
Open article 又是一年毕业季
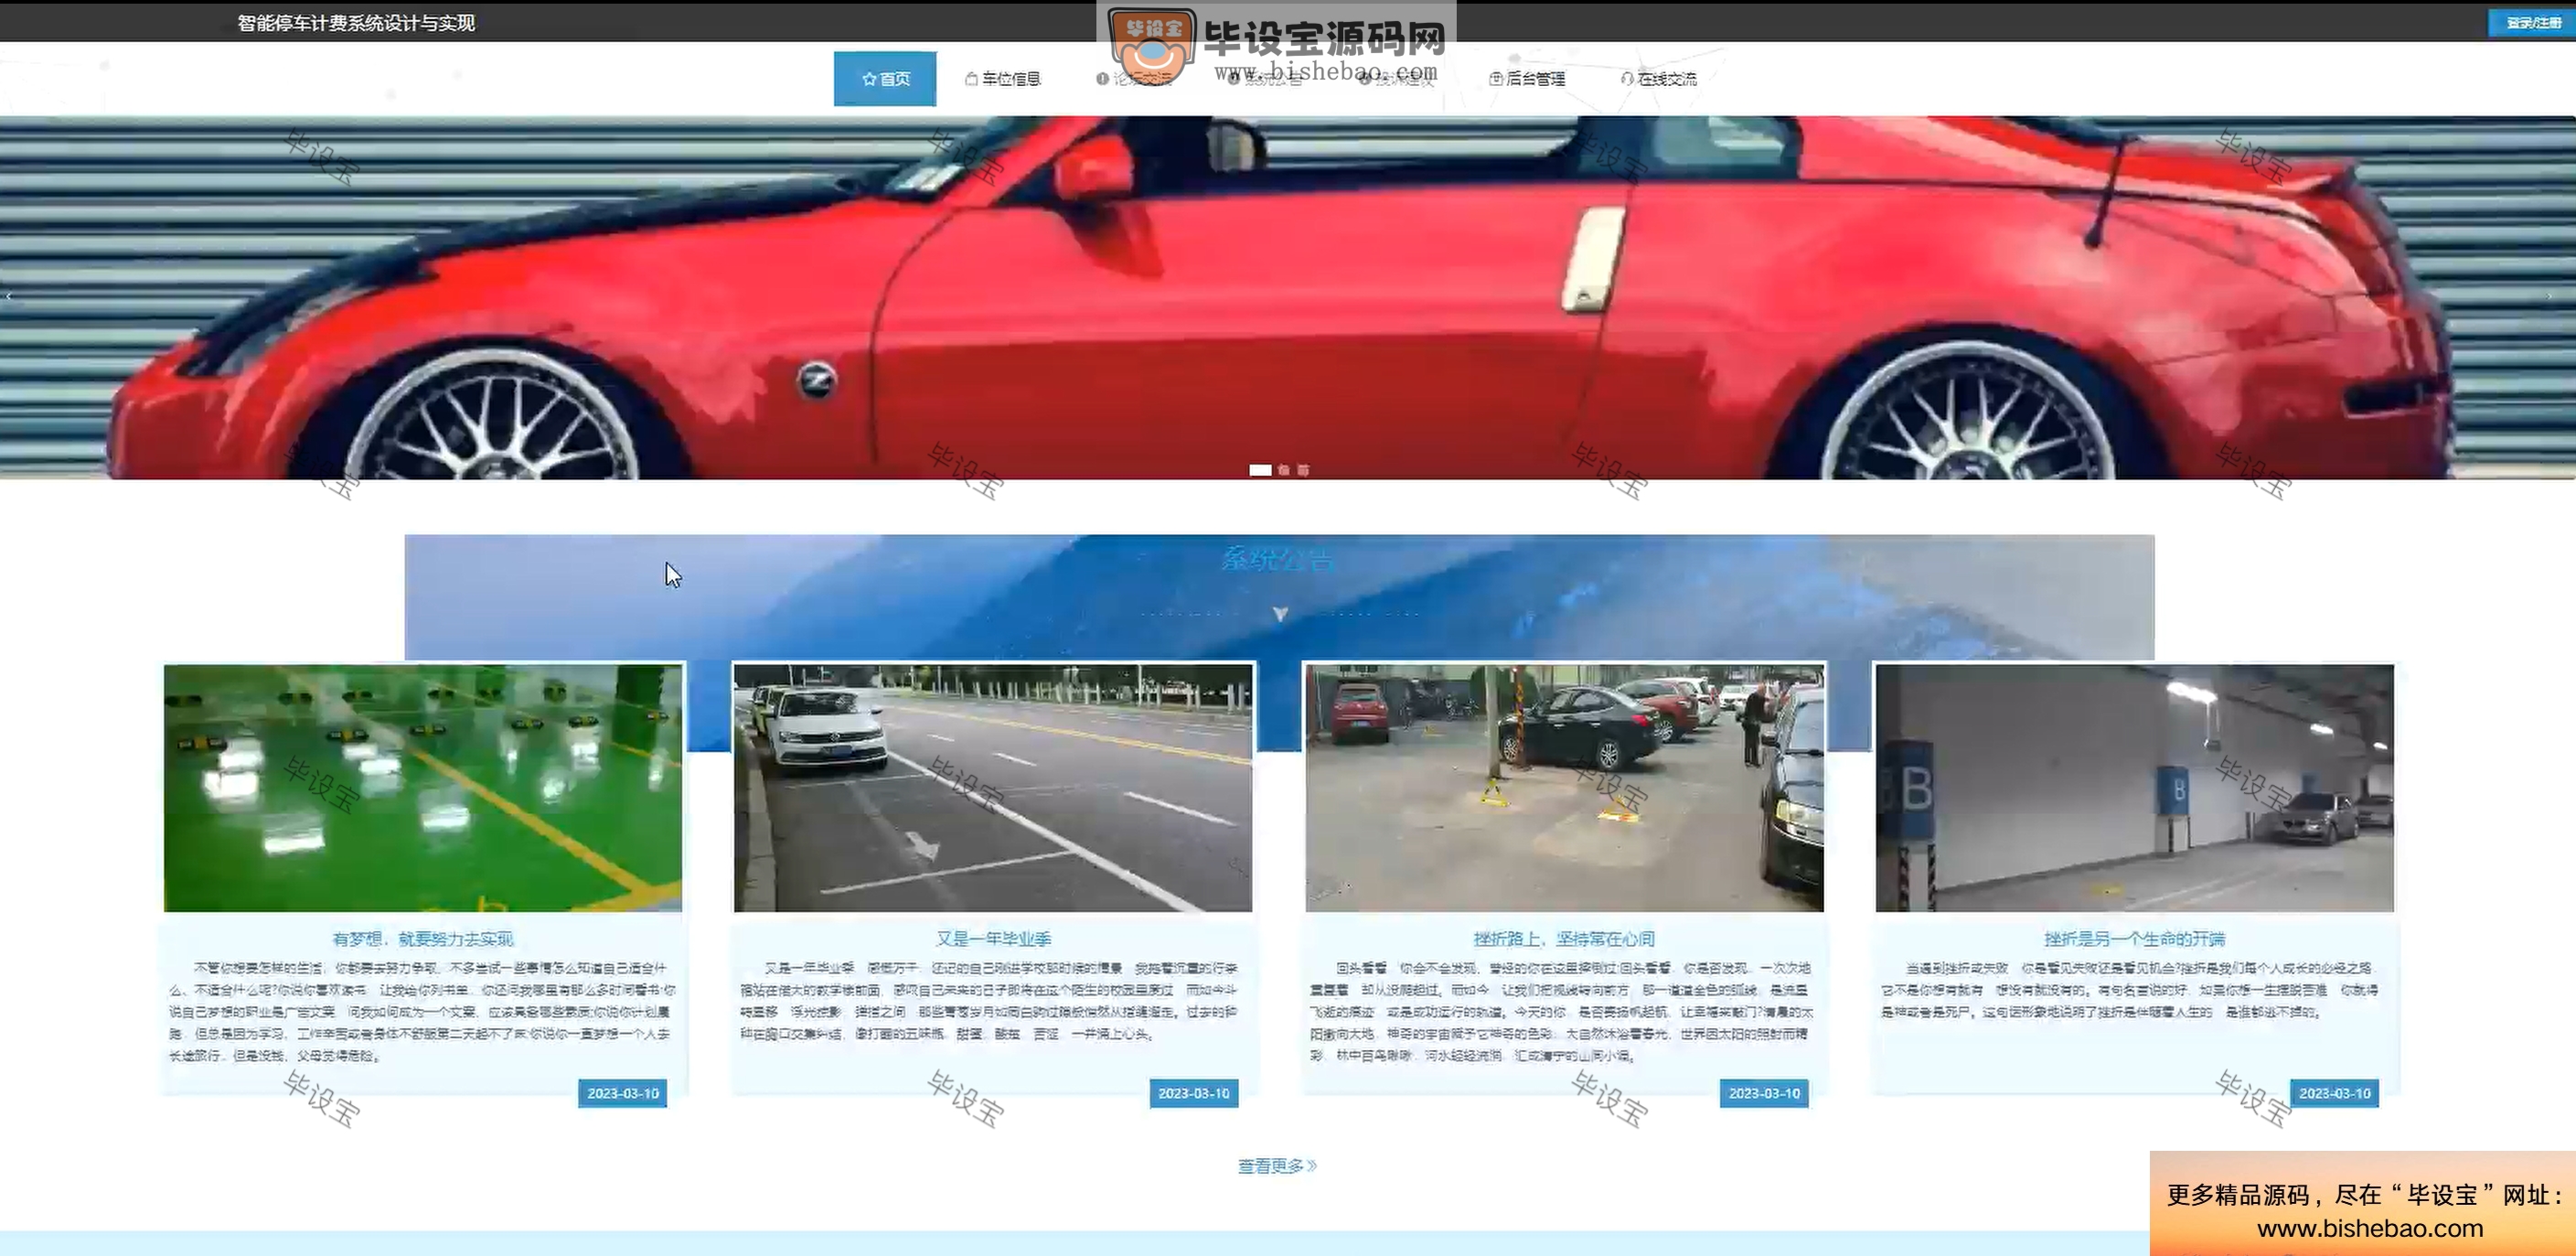tap(993, 939)
